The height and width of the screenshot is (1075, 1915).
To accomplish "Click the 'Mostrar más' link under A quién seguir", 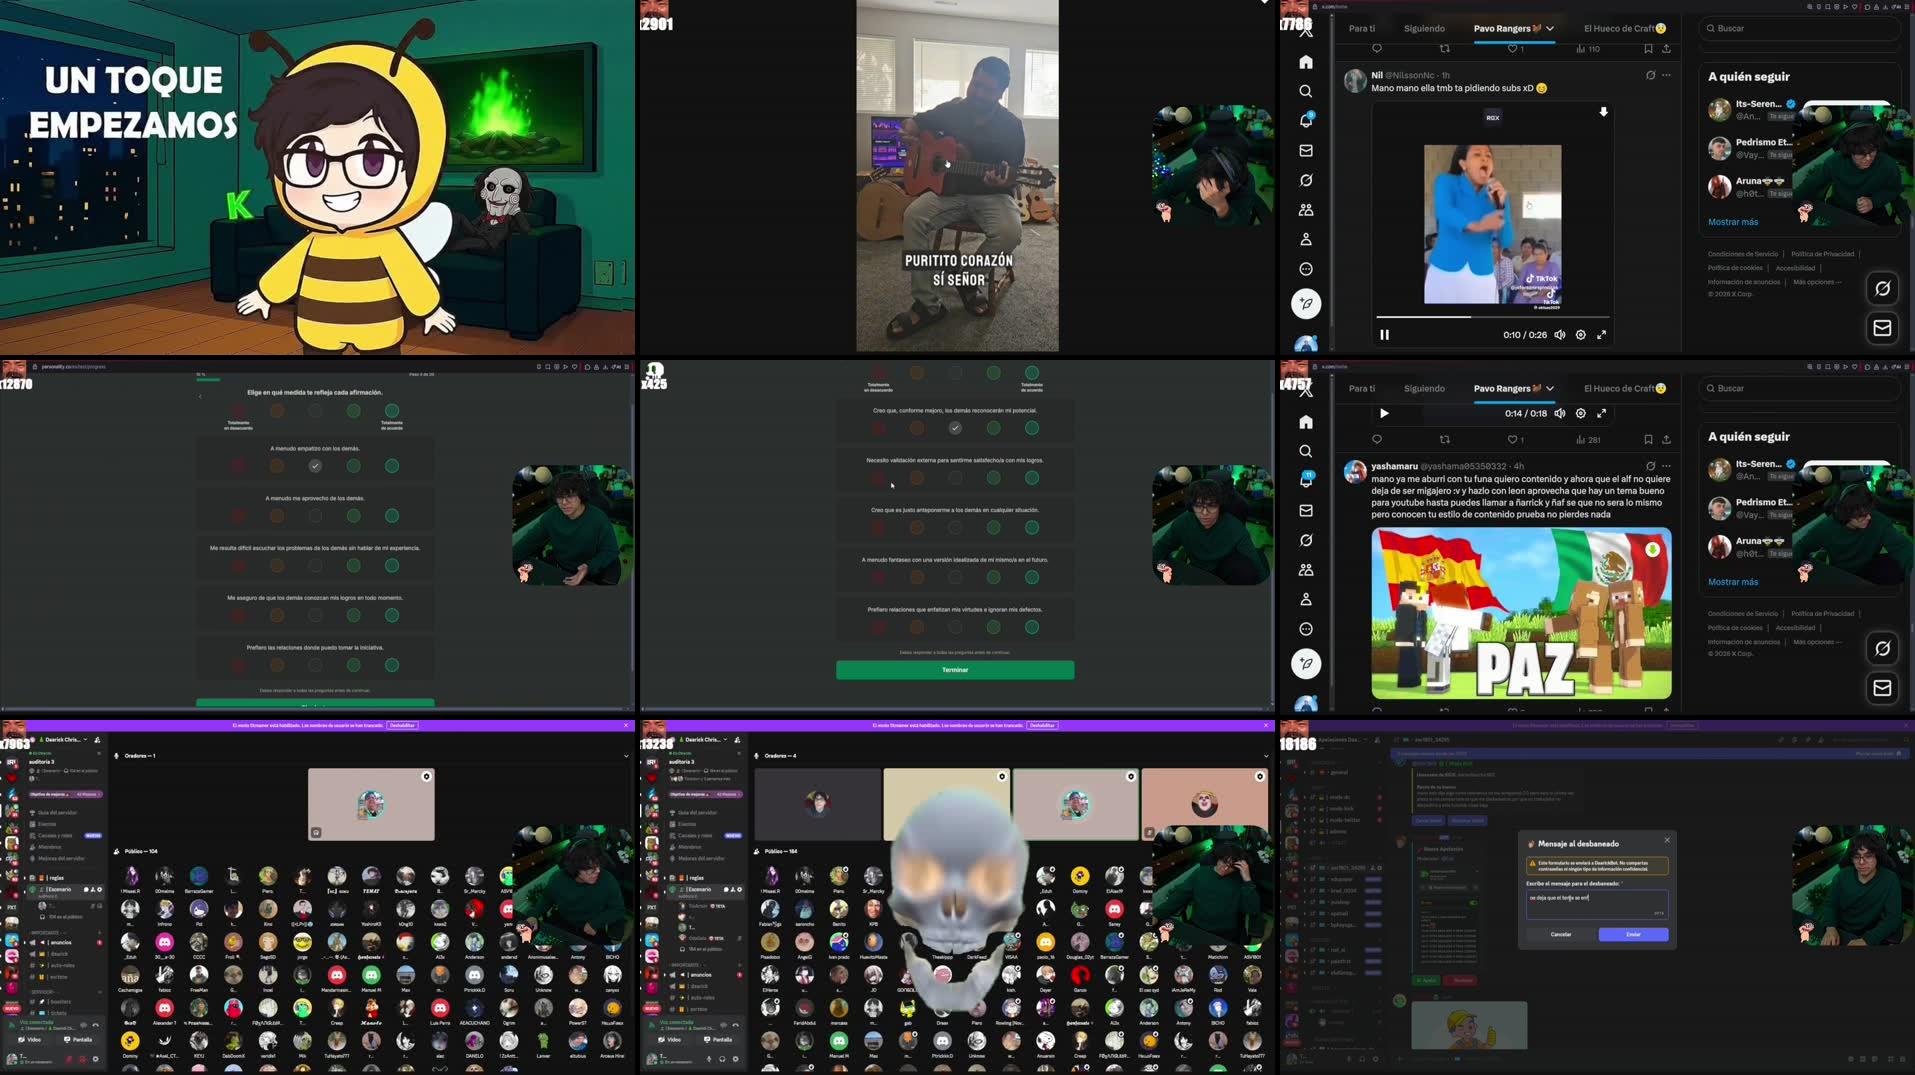I will click(1732, 221).
